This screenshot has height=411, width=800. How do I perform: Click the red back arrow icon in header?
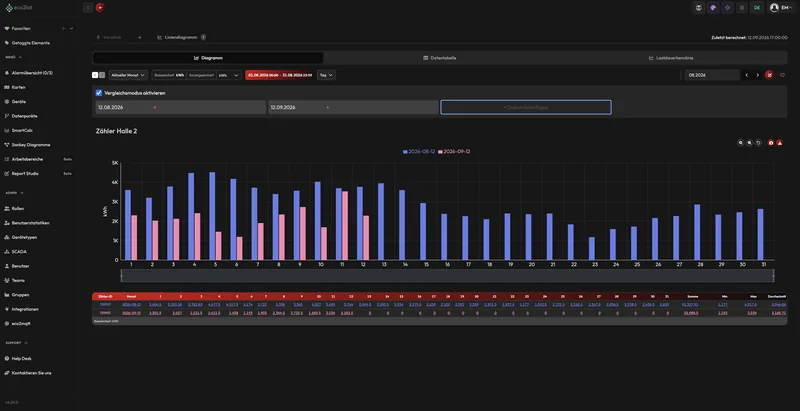pos(100,8)
